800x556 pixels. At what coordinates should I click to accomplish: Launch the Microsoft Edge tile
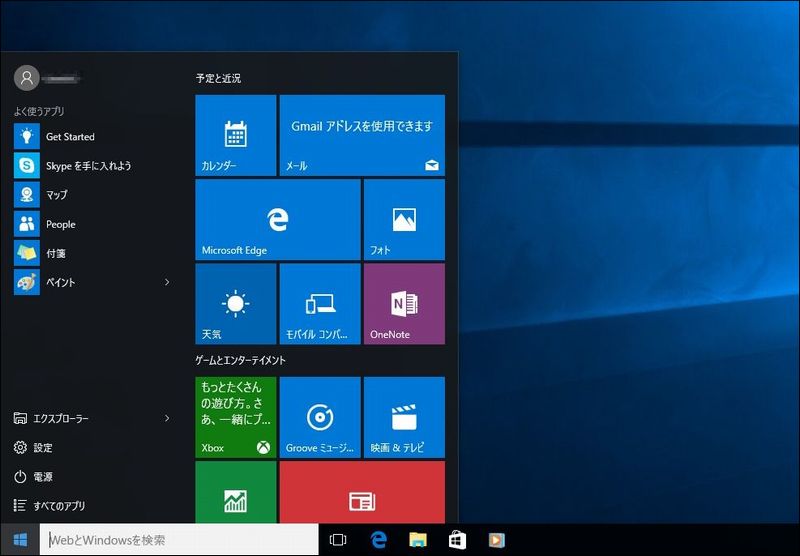click(278, 219)
